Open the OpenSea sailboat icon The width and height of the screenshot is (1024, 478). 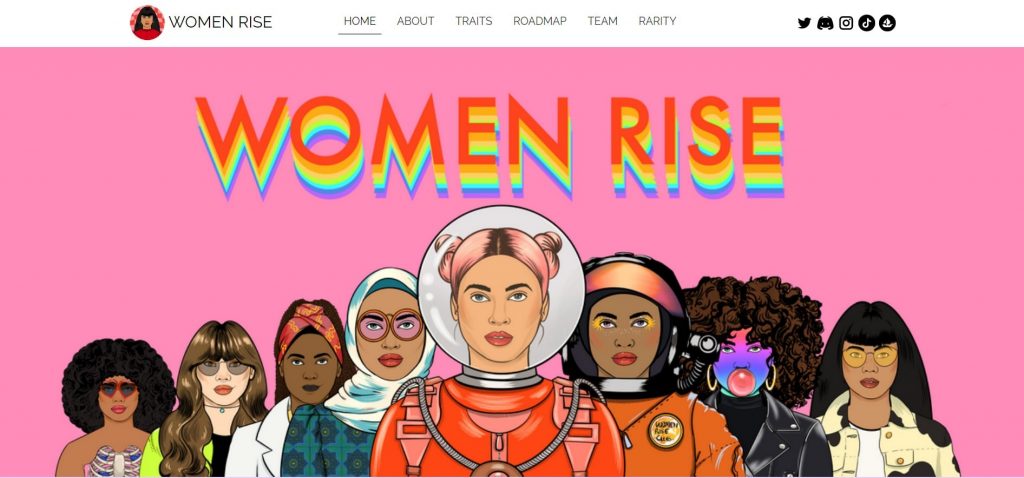[888, 23]
